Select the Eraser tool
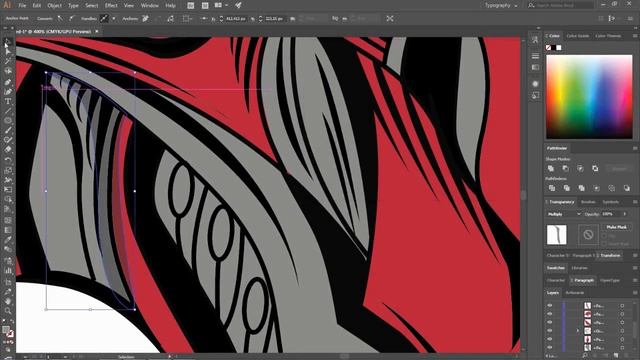Image resolution: width=640 pixels, height=360 pixels. (x=8, y=150)
